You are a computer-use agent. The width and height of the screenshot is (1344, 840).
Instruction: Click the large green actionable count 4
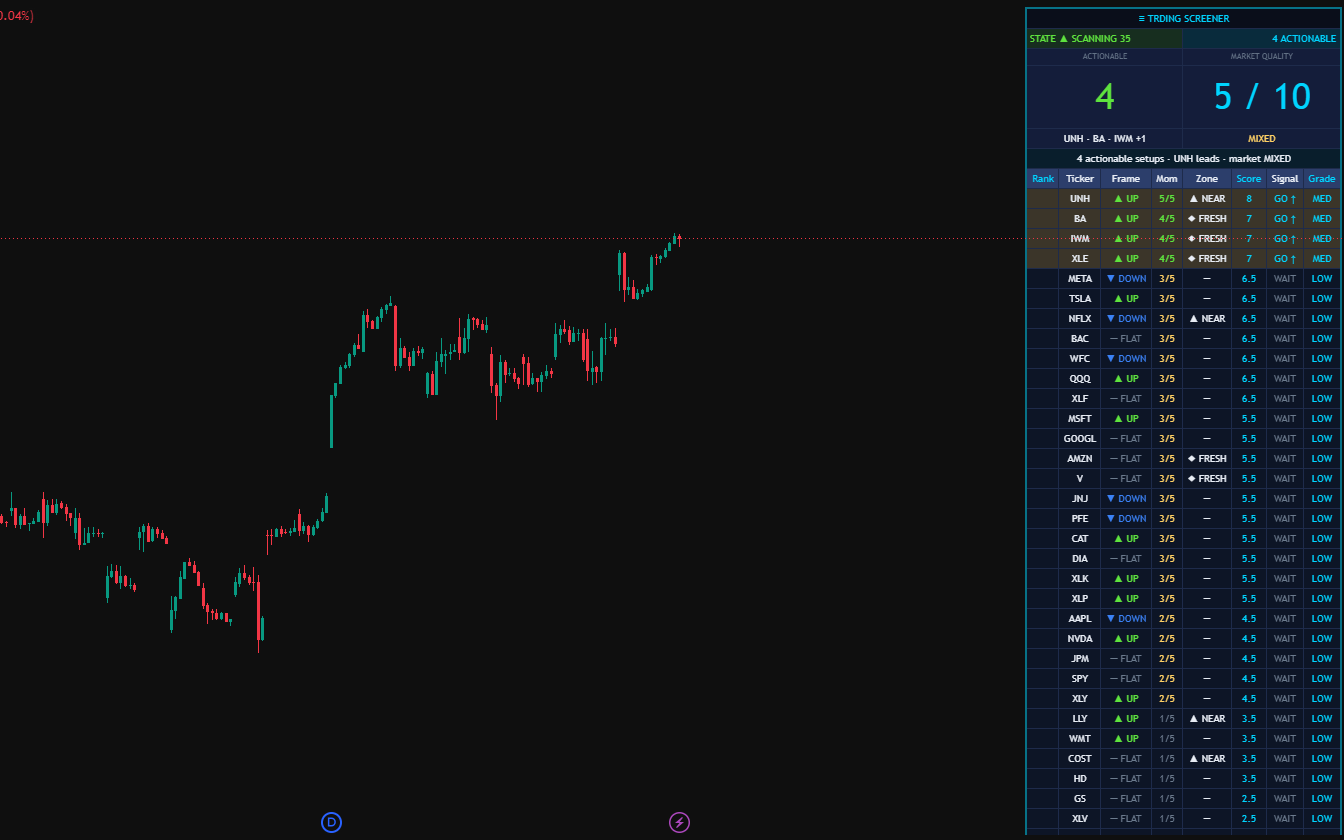point(1104,96)
